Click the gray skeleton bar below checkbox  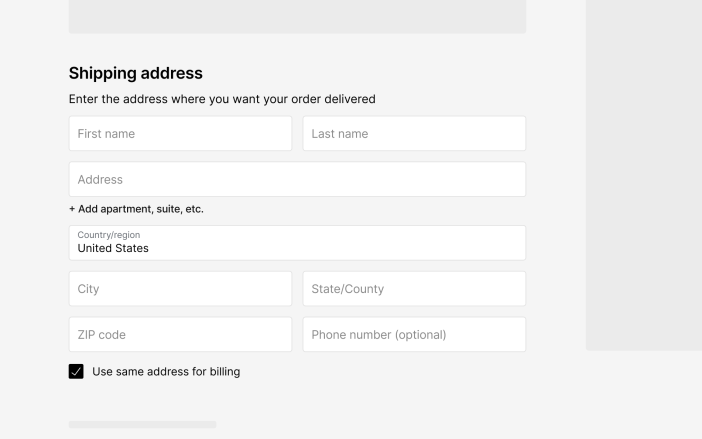(142, 425)
